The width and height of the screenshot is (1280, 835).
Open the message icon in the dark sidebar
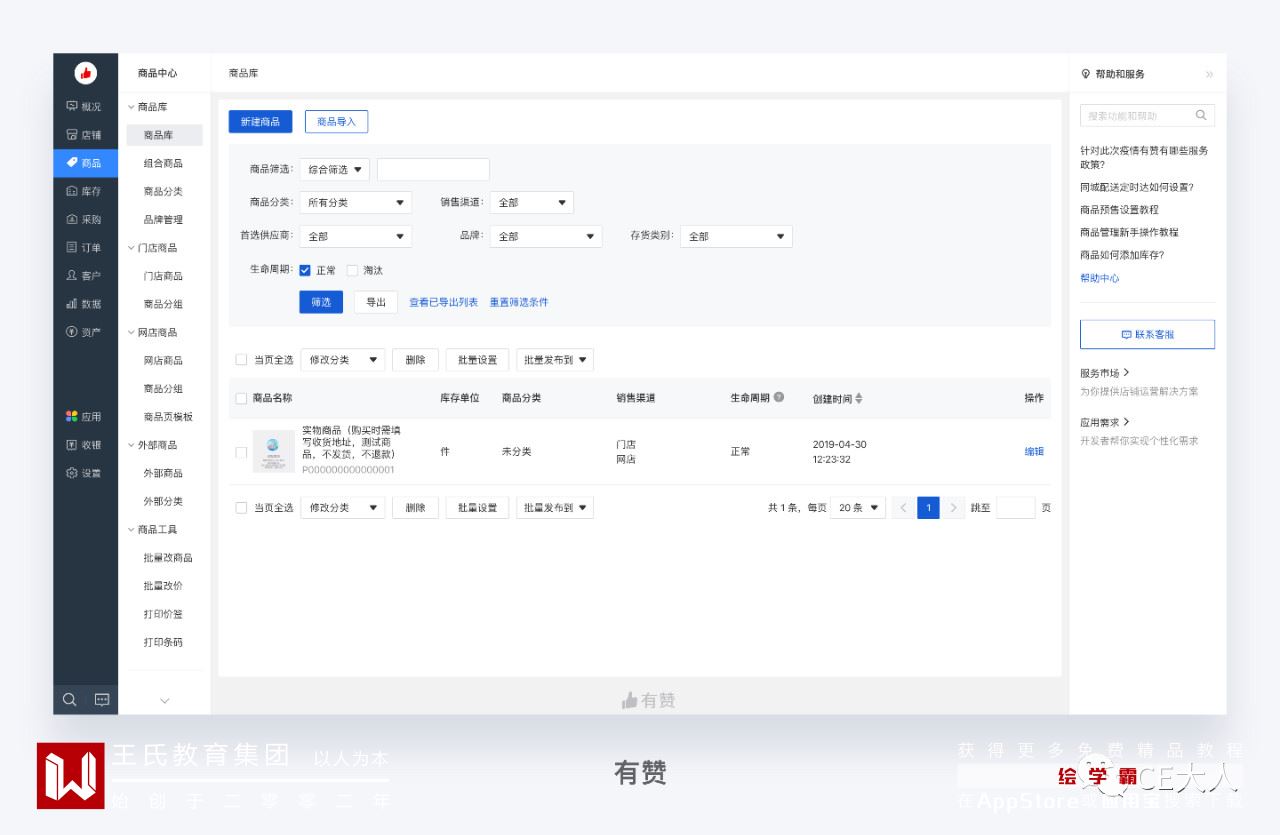tap(101, 700)
